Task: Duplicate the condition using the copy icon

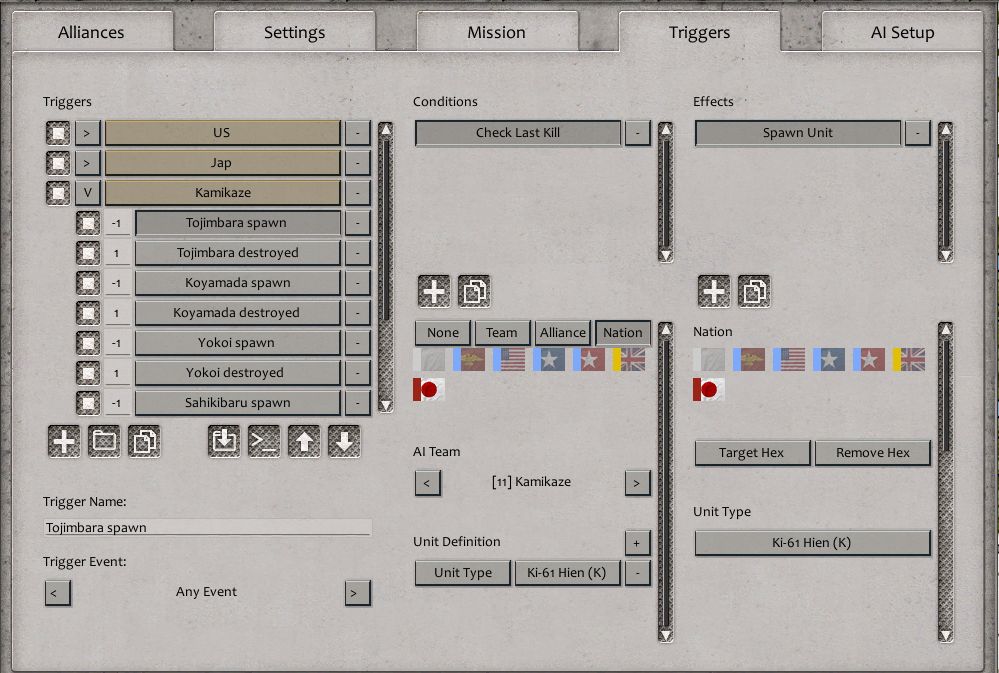Action: click(474, 291)
